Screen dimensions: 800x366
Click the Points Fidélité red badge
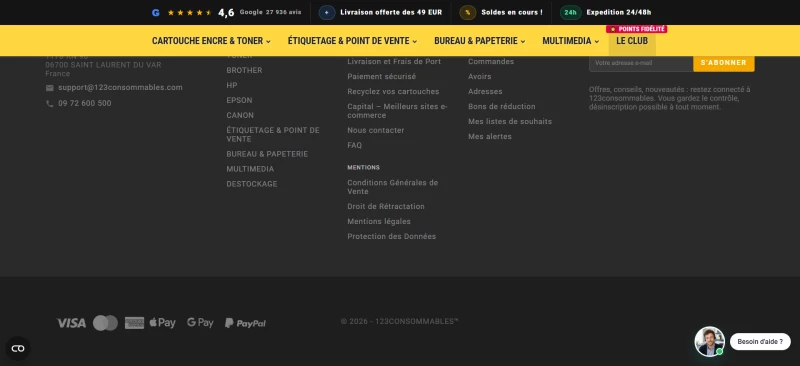click(637, 29)
